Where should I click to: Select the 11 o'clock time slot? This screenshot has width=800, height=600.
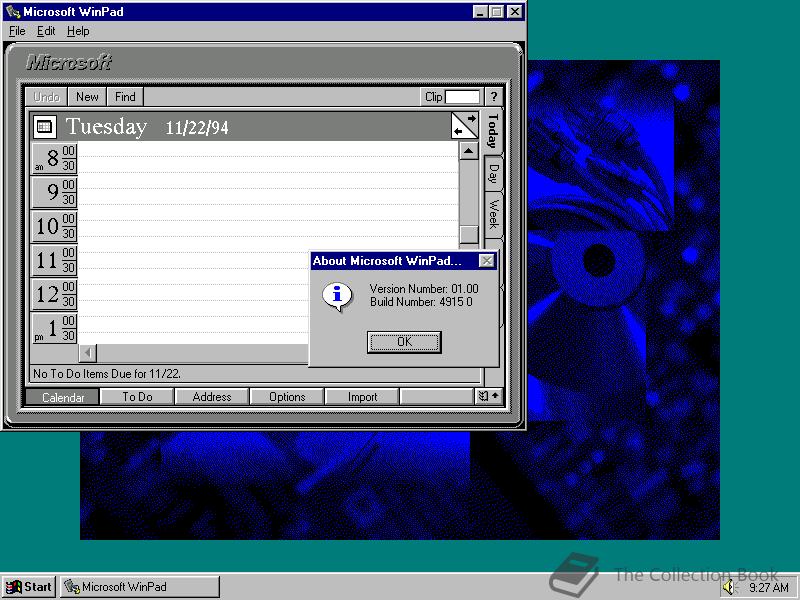(54, 261)
